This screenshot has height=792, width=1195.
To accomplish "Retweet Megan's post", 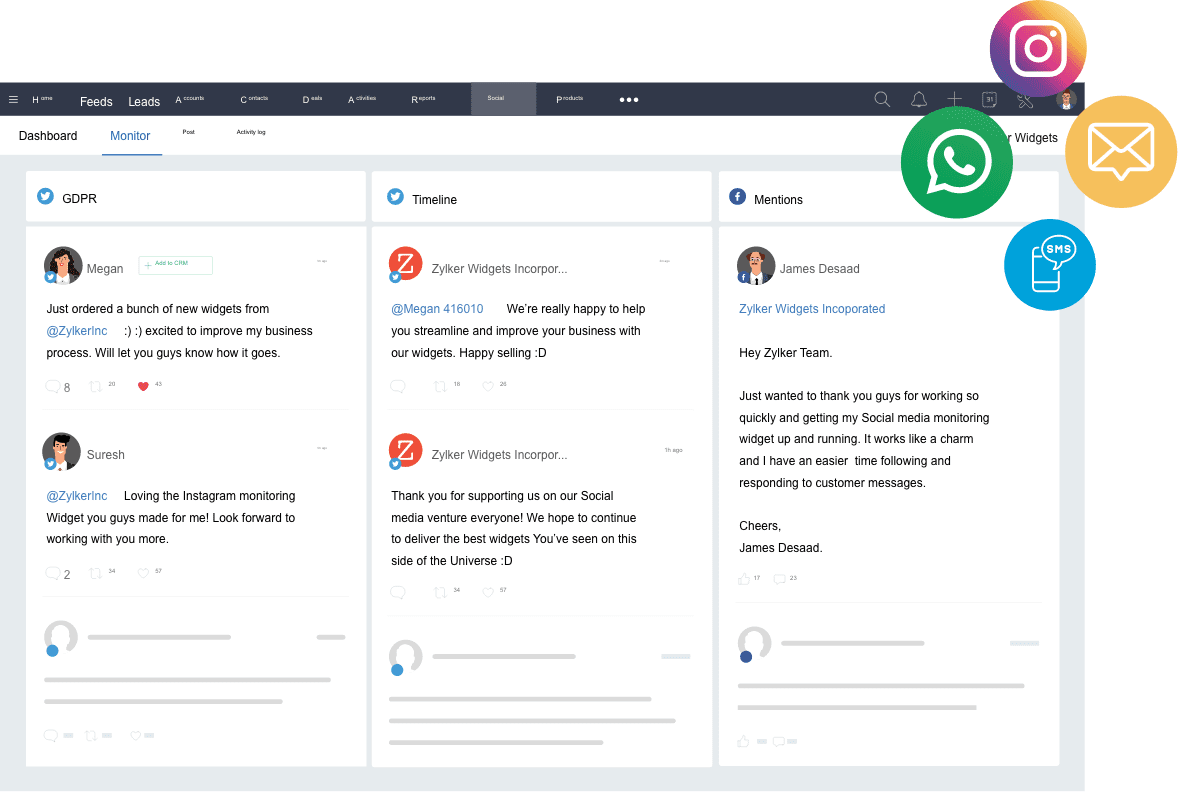I will coord(95,386).
